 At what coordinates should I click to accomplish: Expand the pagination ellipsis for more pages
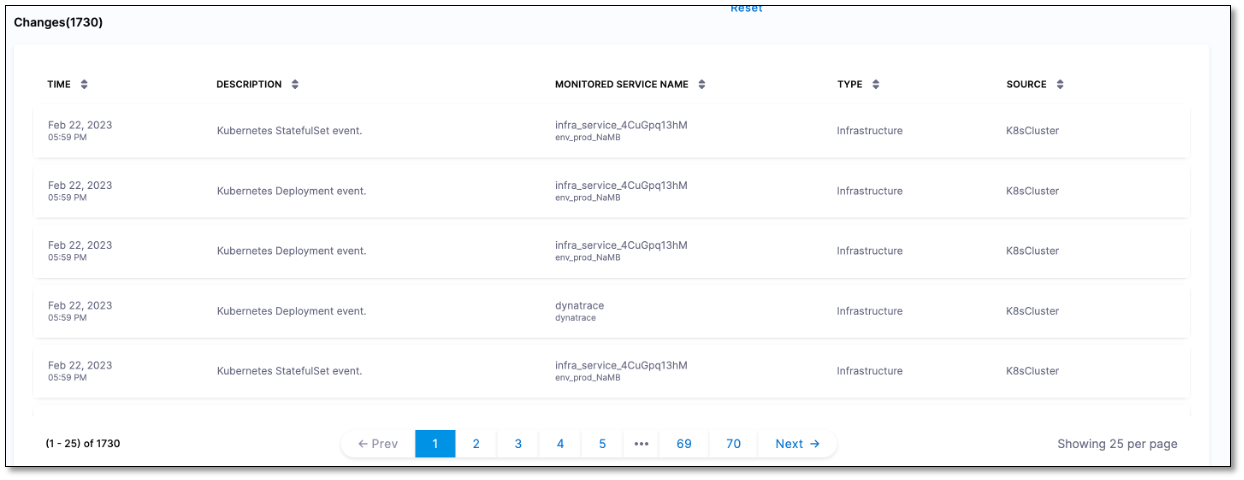tap(642, 444)
